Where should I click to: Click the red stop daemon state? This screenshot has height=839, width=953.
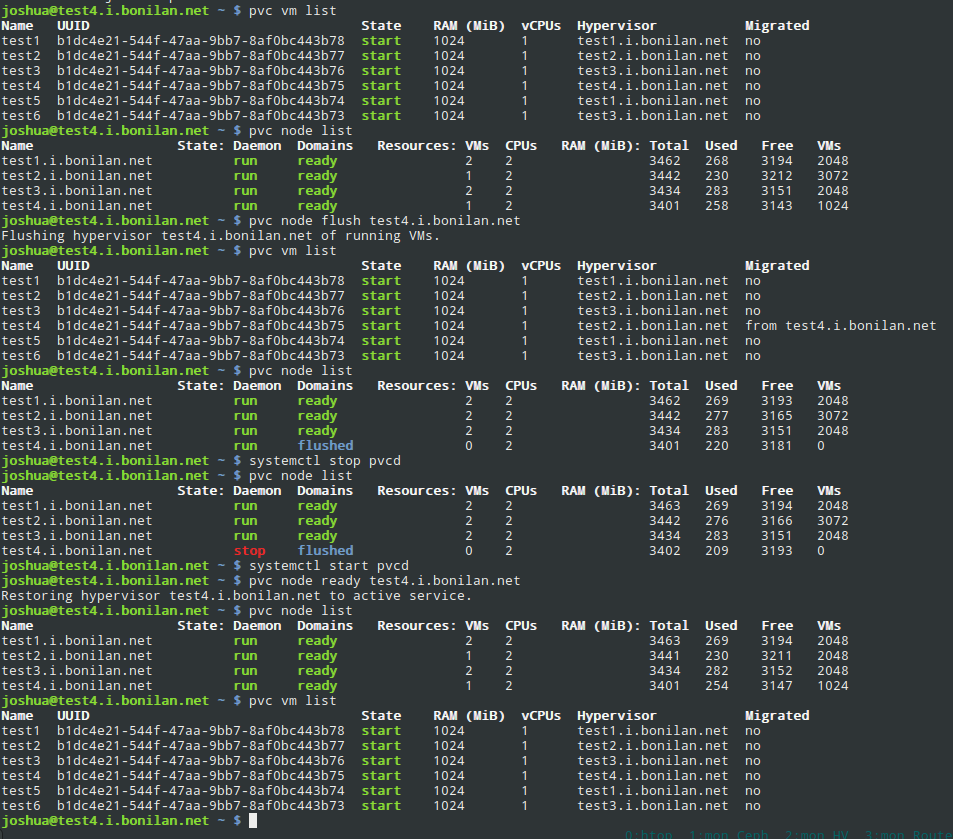pyautogui.click(x=249, y=551)
